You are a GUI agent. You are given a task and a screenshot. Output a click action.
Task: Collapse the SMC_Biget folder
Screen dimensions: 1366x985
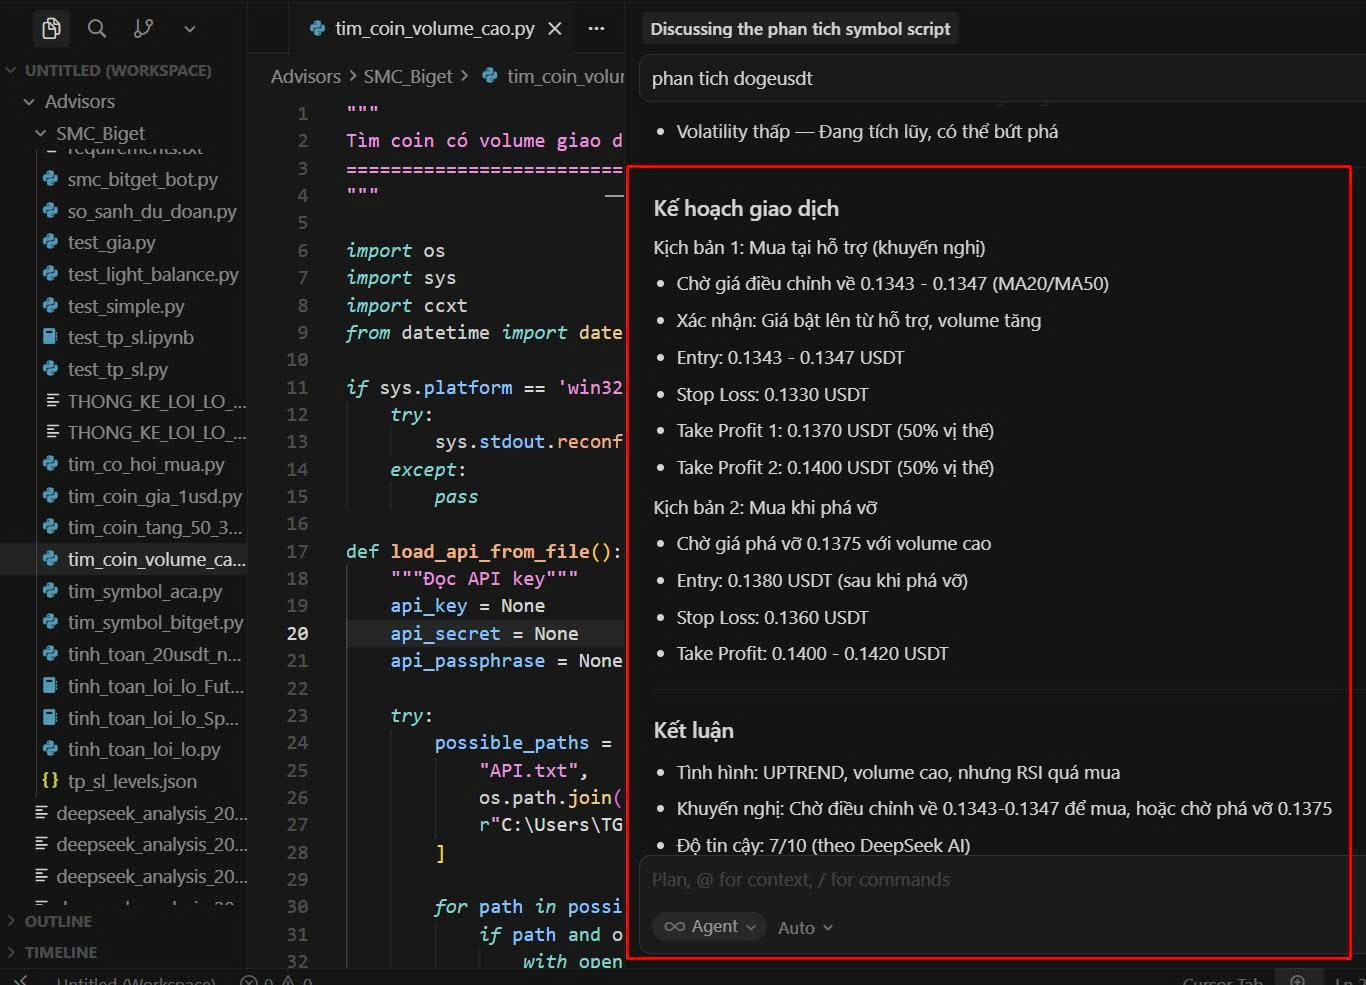(100, 133)
